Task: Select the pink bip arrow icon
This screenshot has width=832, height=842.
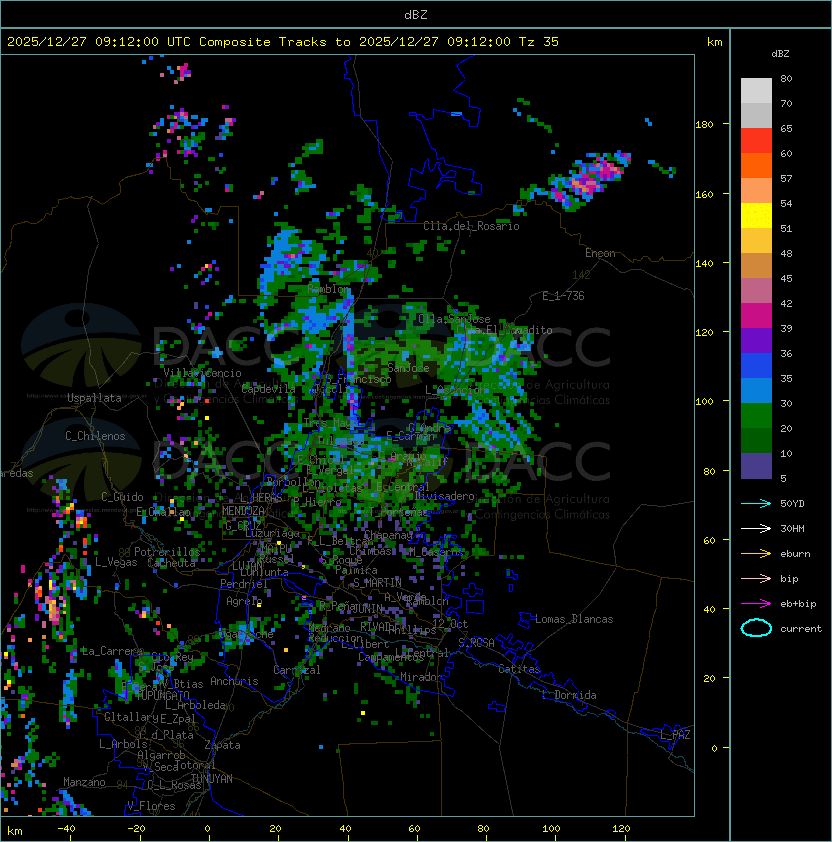Action: pos(756,578)
